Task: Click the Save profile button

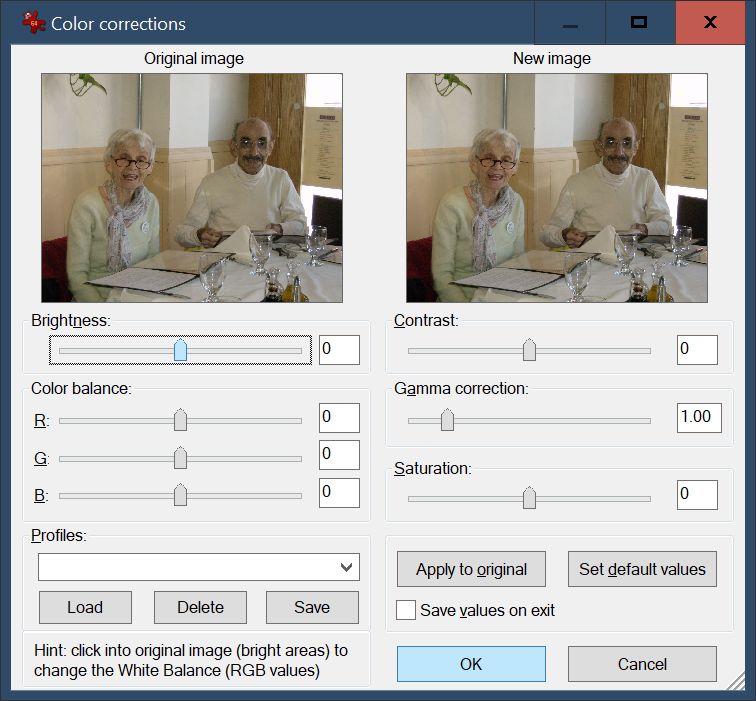Action: click(312, 607)
